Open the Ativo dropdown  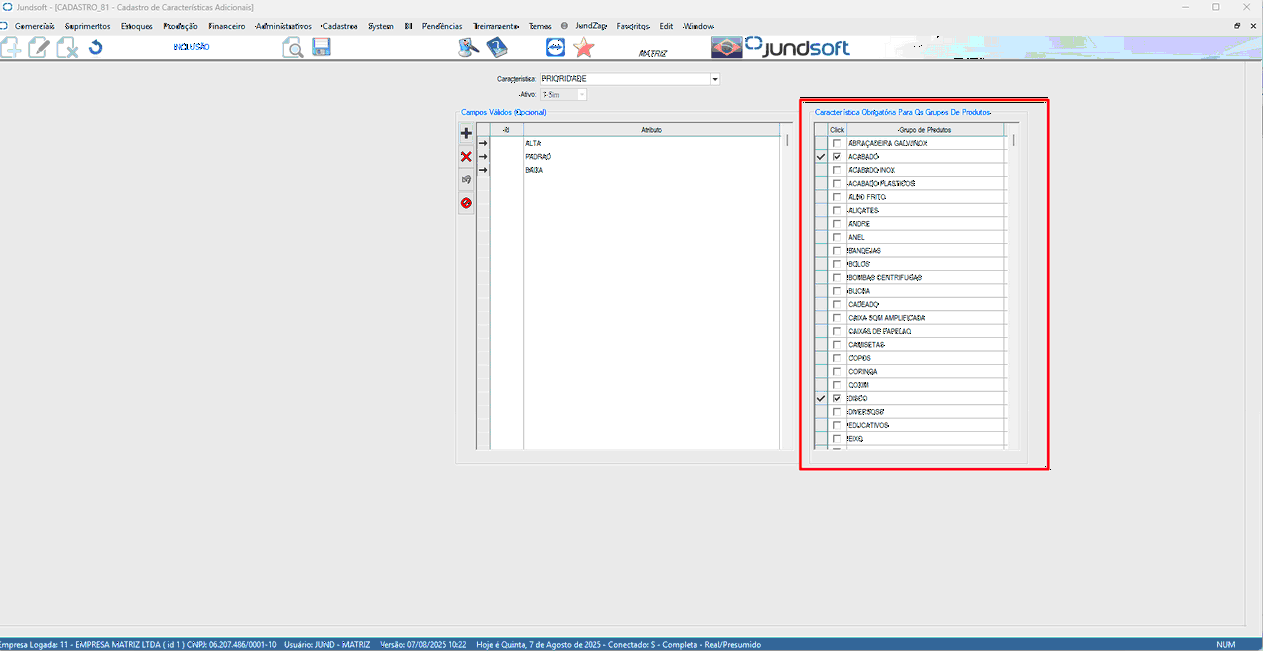click(581, 94)
